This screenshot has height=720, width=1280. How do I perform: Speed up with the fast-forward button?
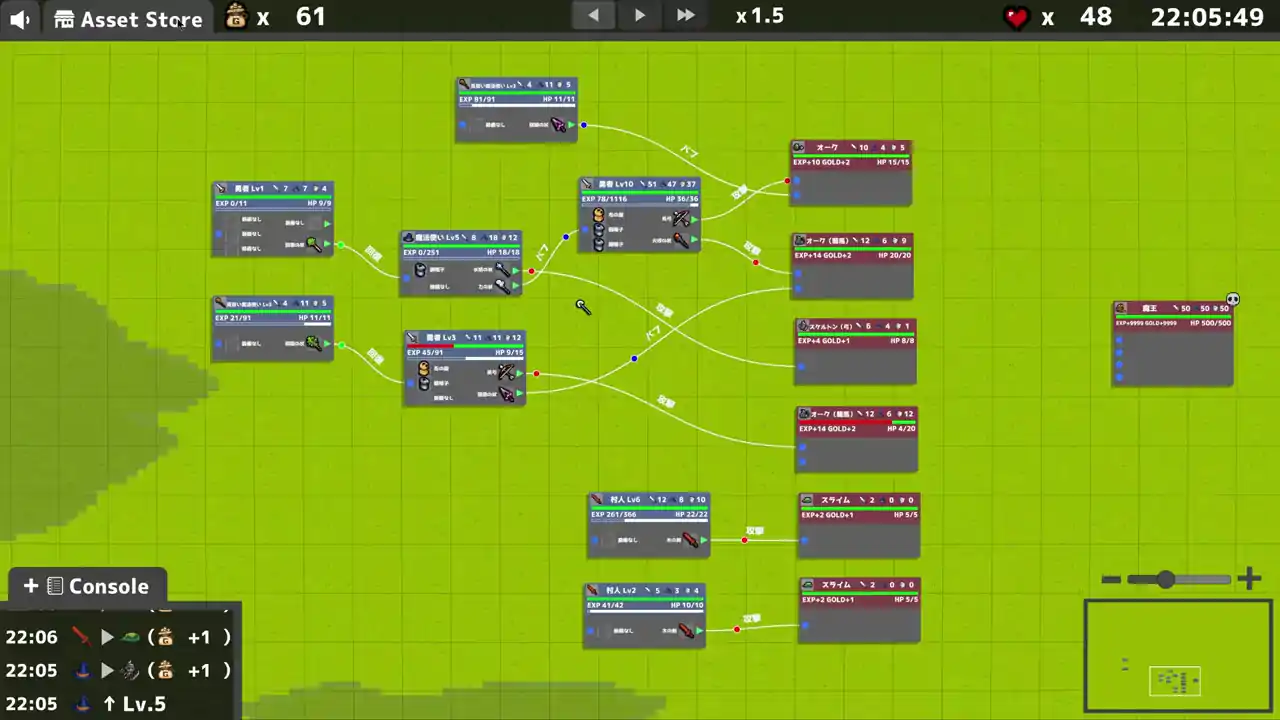(685, 15)
